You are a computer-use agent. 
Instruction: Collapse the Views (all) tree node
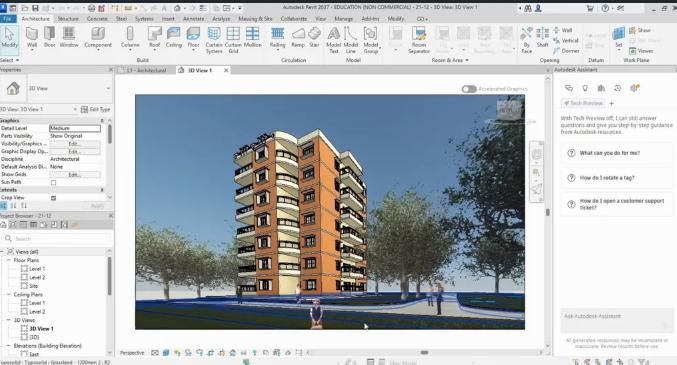[2, 251]
